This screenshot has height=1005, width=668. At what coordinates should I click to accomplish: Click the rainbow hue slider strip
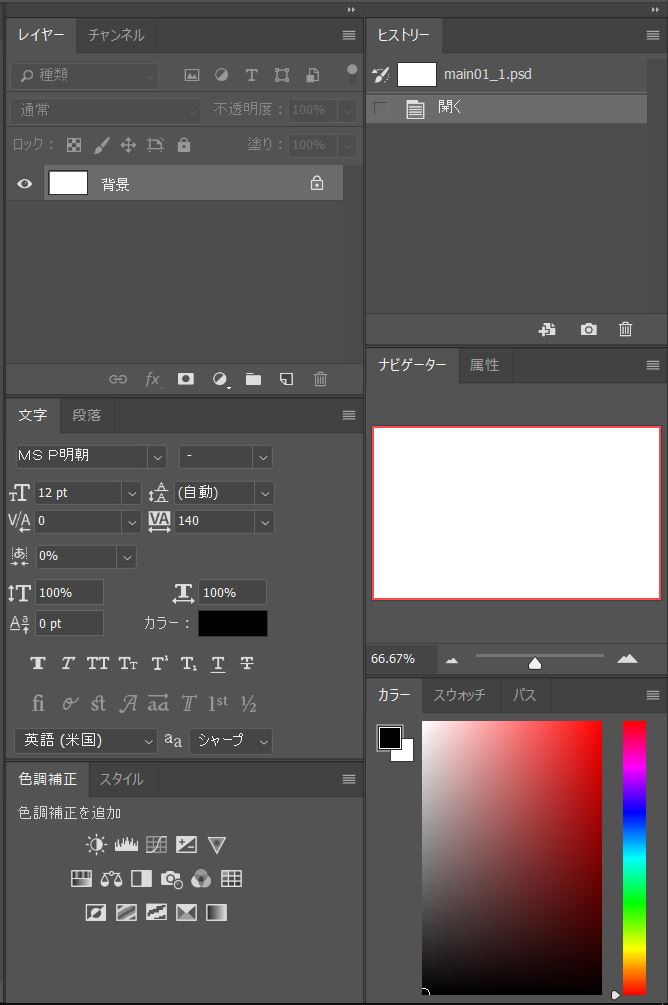click(x=634, y=858)
